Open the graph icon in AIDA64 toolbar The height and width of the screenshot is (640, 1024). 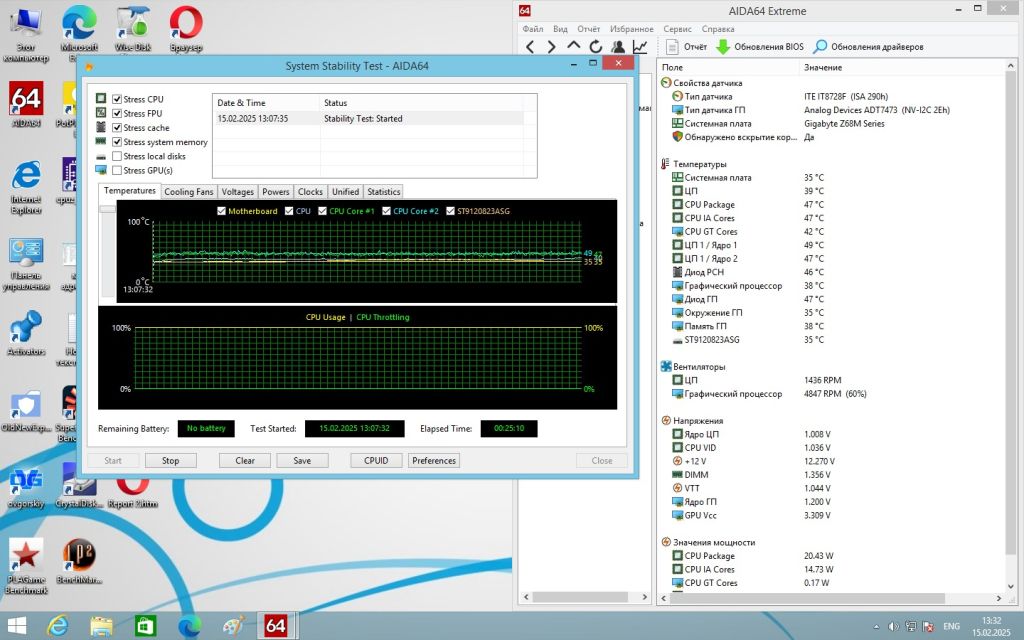[640, 47]
